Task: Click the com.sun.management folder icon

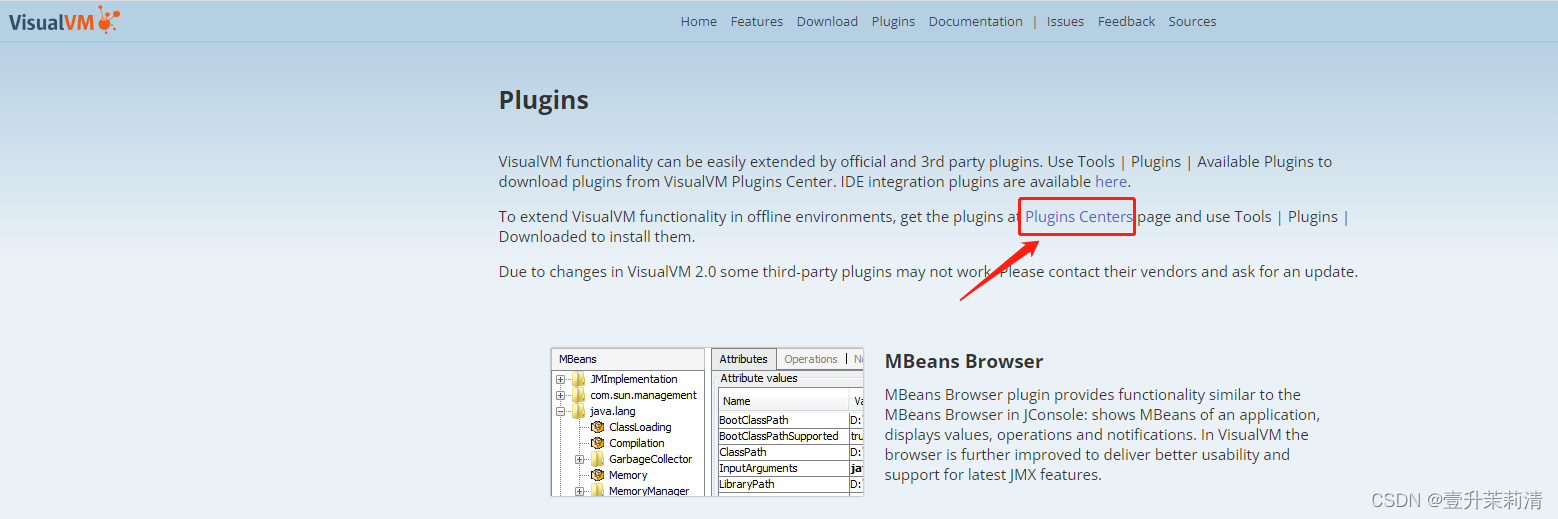Action: point(579,395)
